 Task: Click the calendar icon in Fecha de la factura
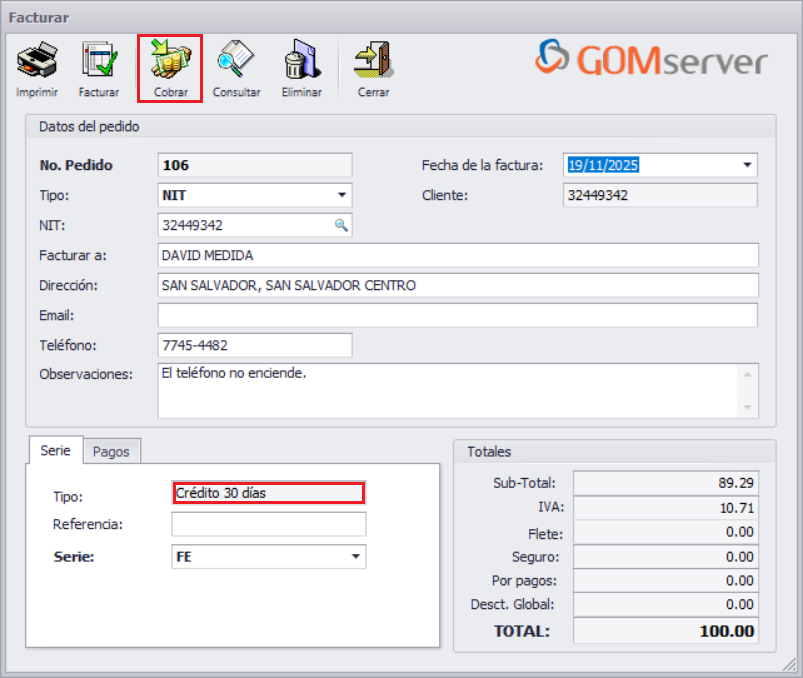746,165
